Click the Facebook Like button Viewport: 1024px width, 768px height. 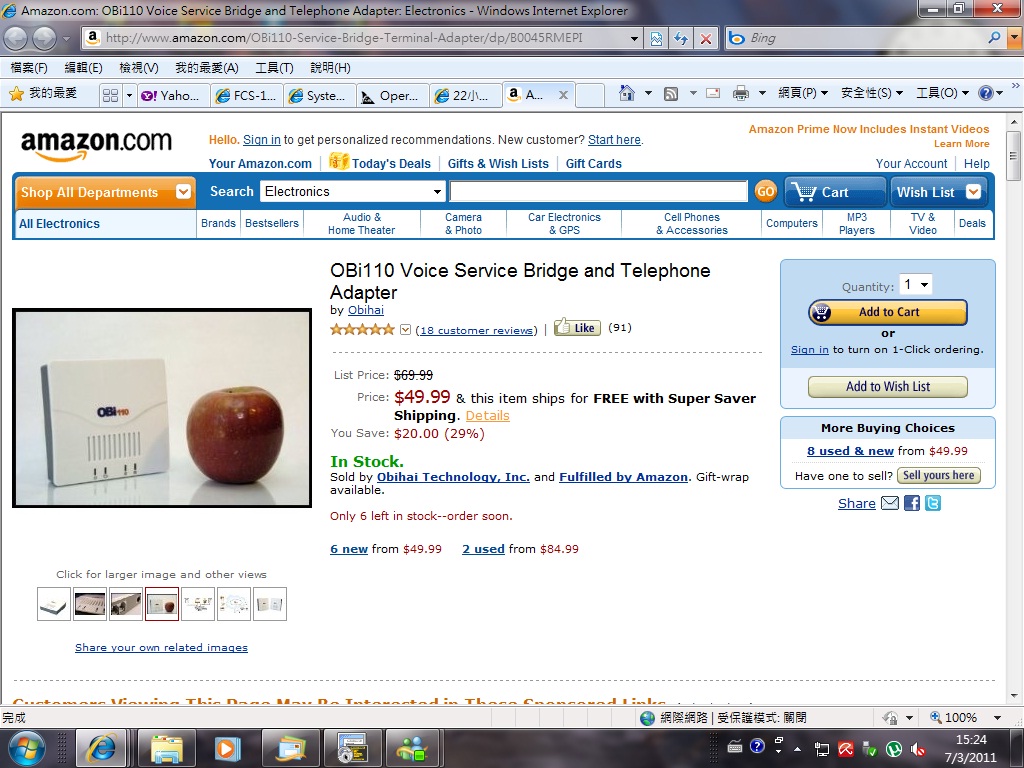click(577, 328)
